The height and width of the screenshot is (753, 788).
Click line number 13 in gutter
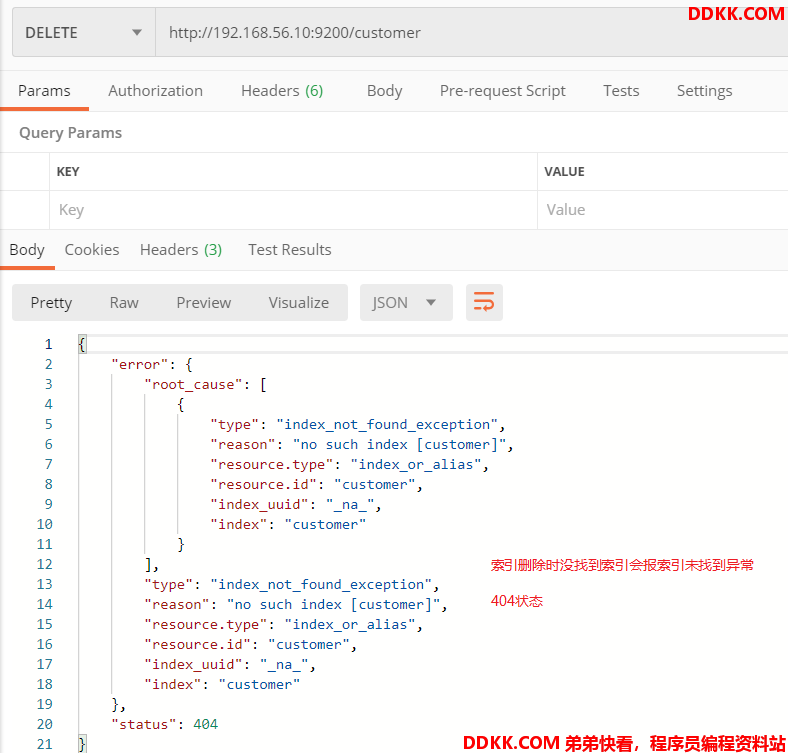click(x=44, y=584)
